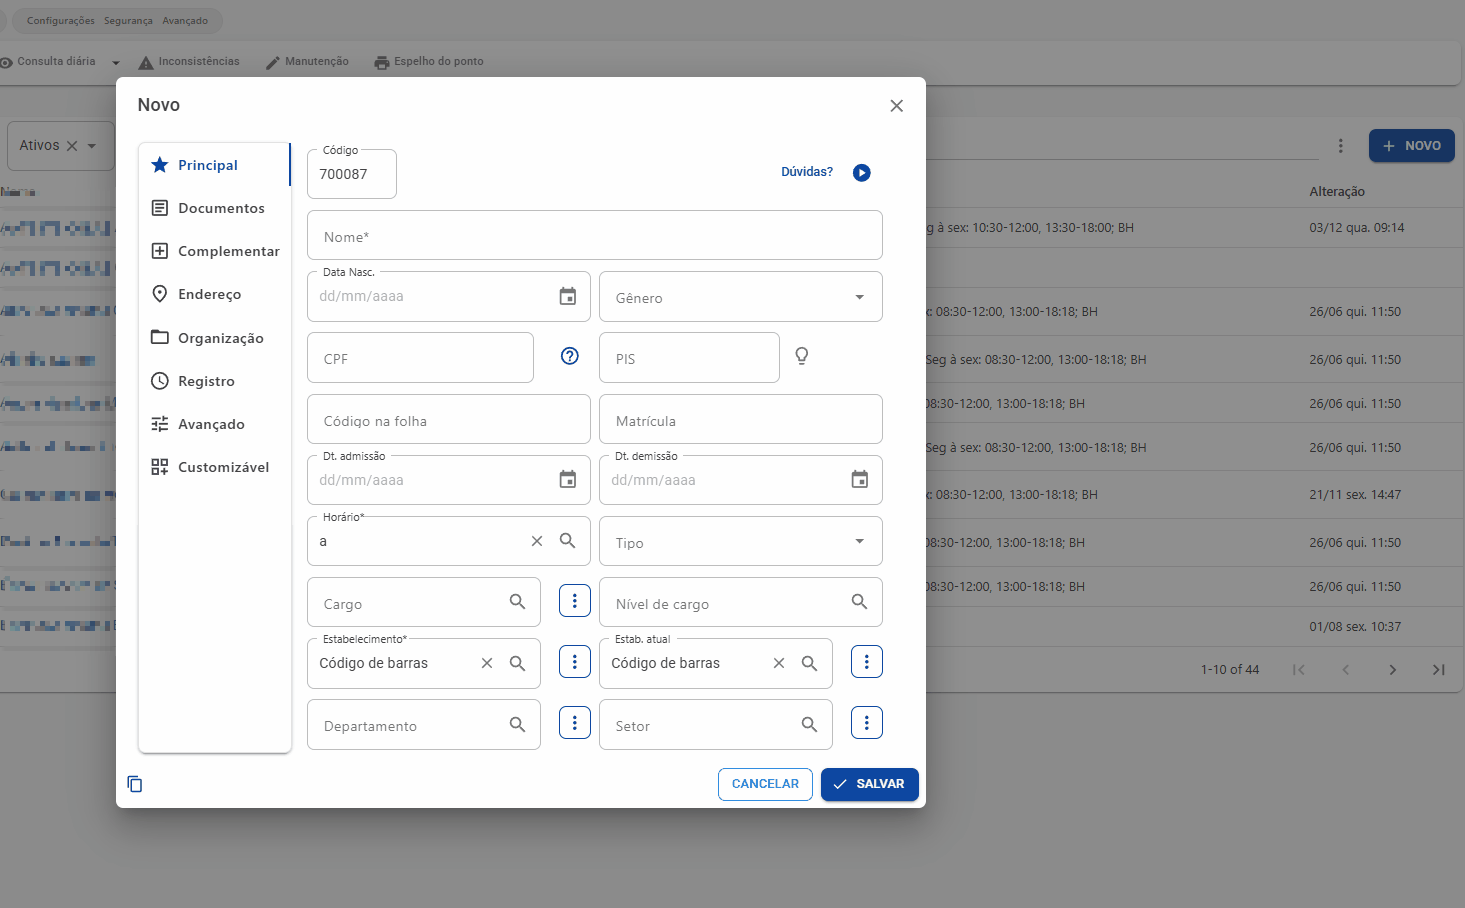The height and width of the screenshot is (908, 1465).
Task: Clear the Horário field value
Action: 537,541
